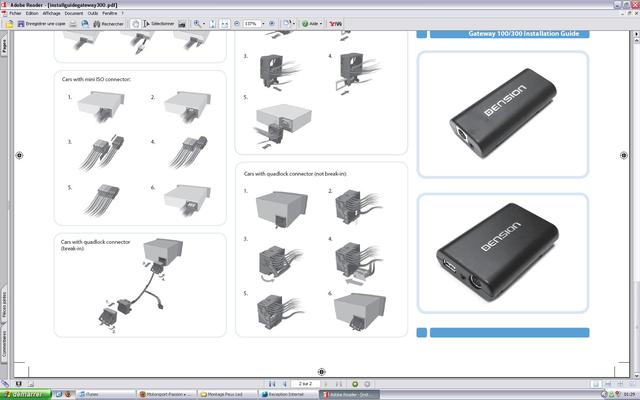Click the bottom Dension Gateway USB device image

click(497, 253)
